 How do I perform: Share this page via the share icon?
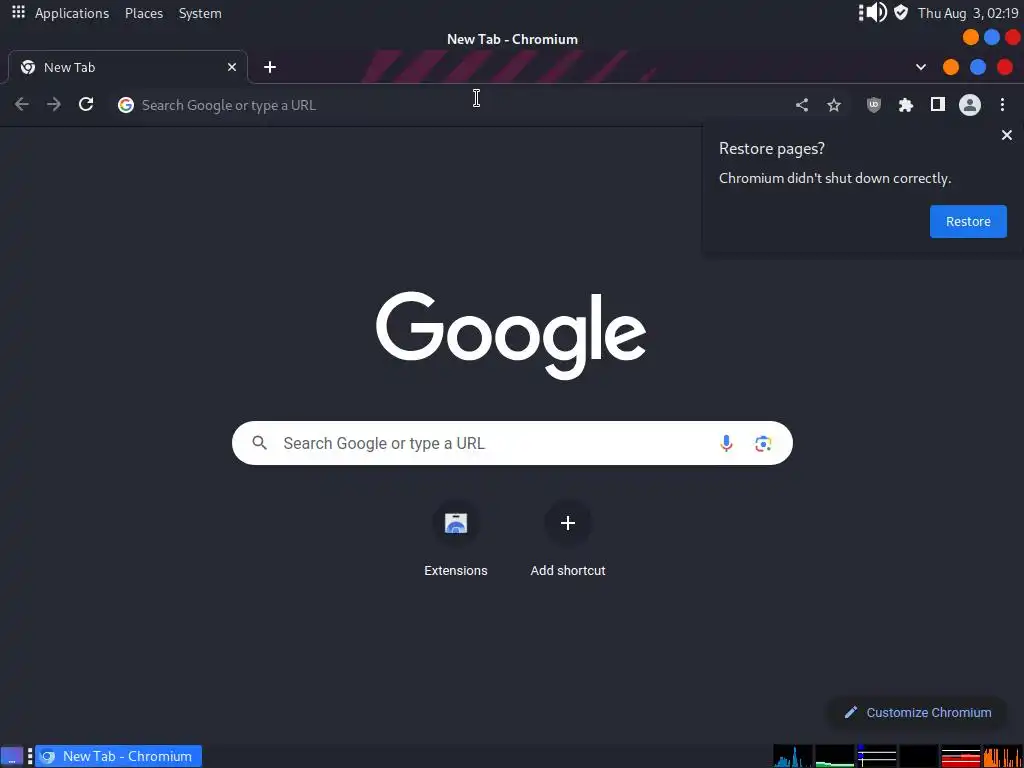802,104
